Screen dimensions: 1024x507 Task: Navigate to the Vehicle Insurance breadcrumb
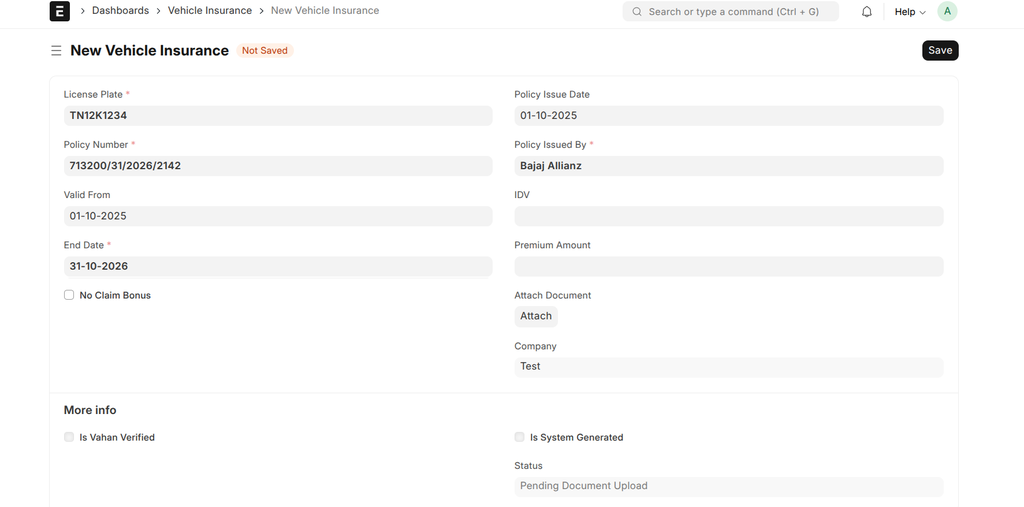(209, 11)
